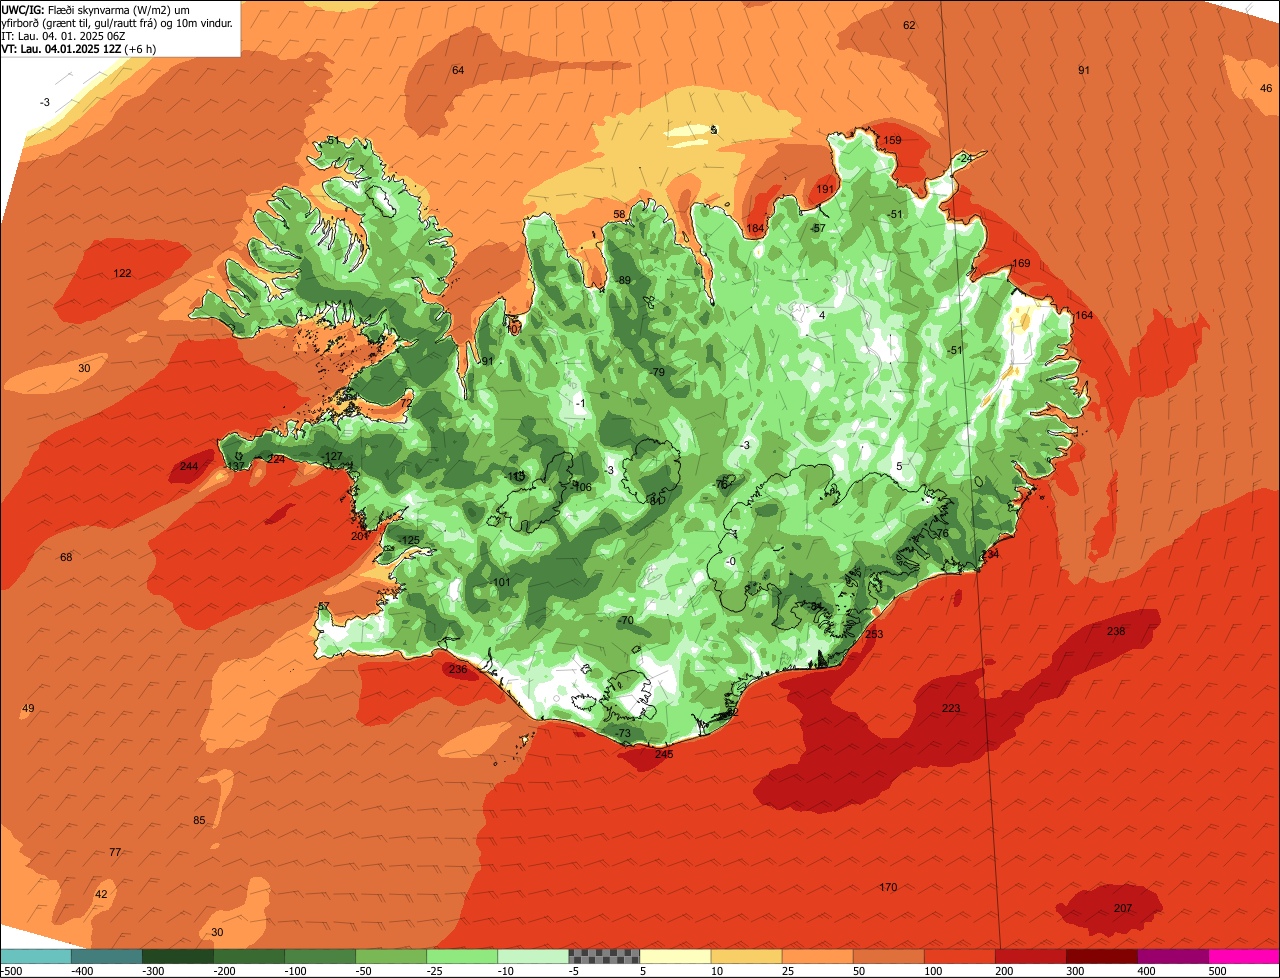Click the flux value '223' on the map
The height and width of the screenshot is (978, 1280).
(x=951, y=708)
